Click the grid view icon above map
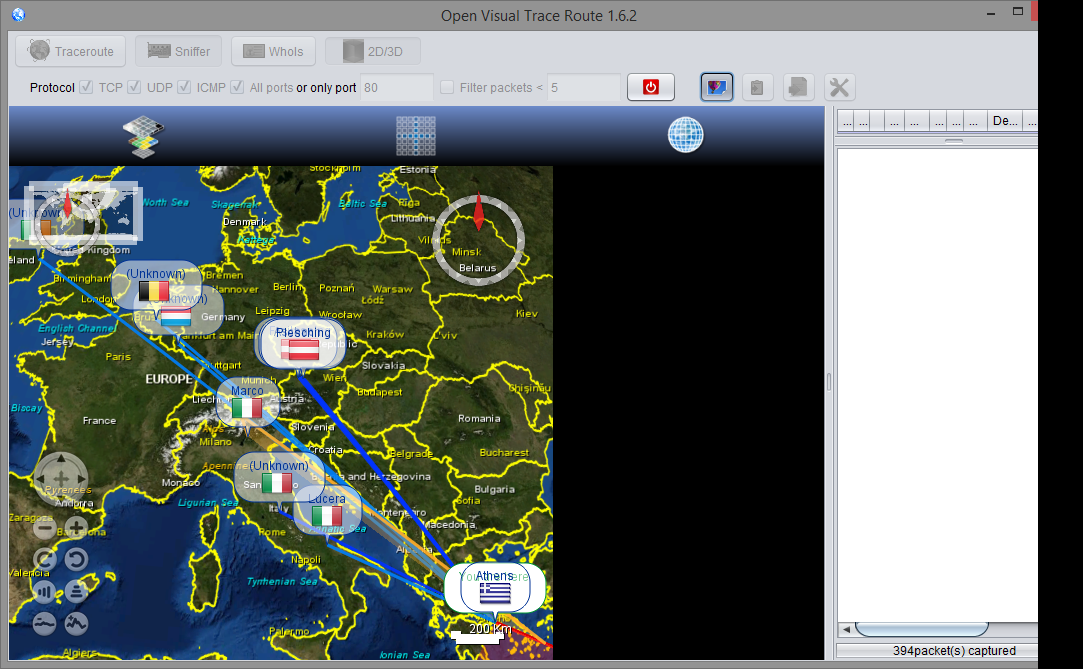 [x=416, y=135]
